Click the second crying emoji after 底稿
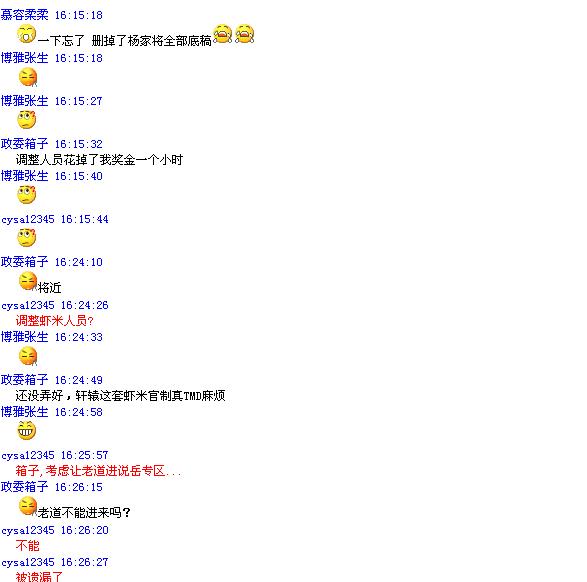 [245, 34]
